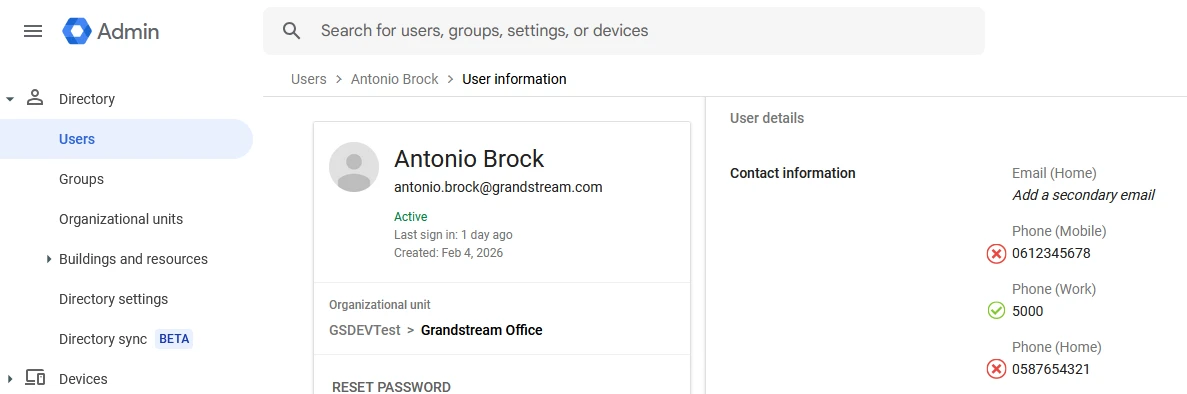Click the Phone (Mobile) label
This screenshot has height=394, width=1187.
tap(1059, 231)
